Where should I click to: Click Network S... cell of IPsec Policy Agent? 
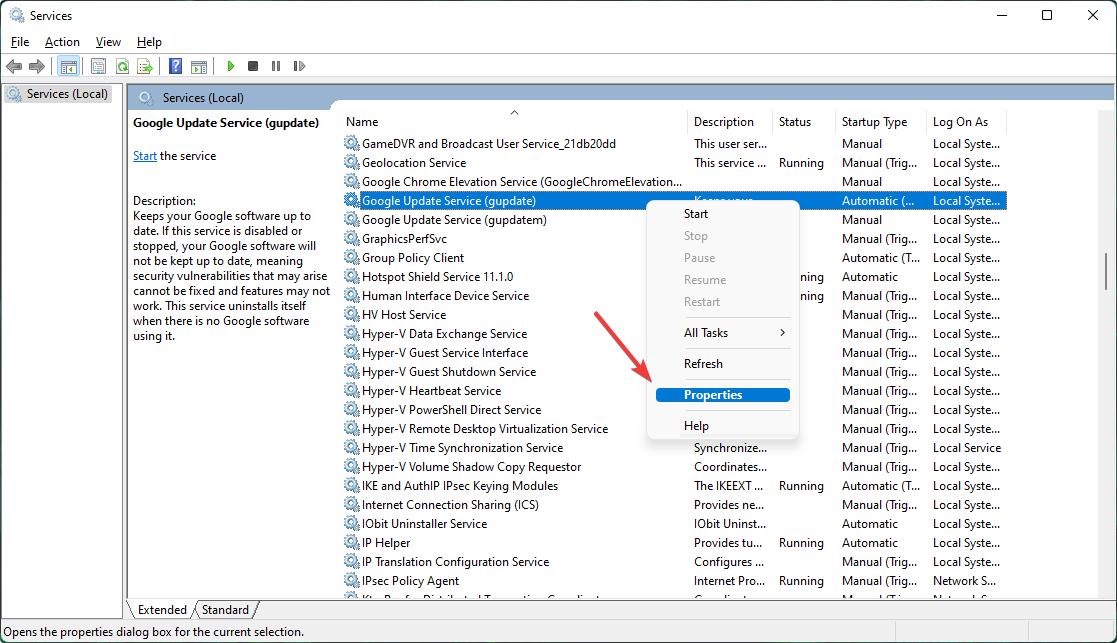point(965,580)
